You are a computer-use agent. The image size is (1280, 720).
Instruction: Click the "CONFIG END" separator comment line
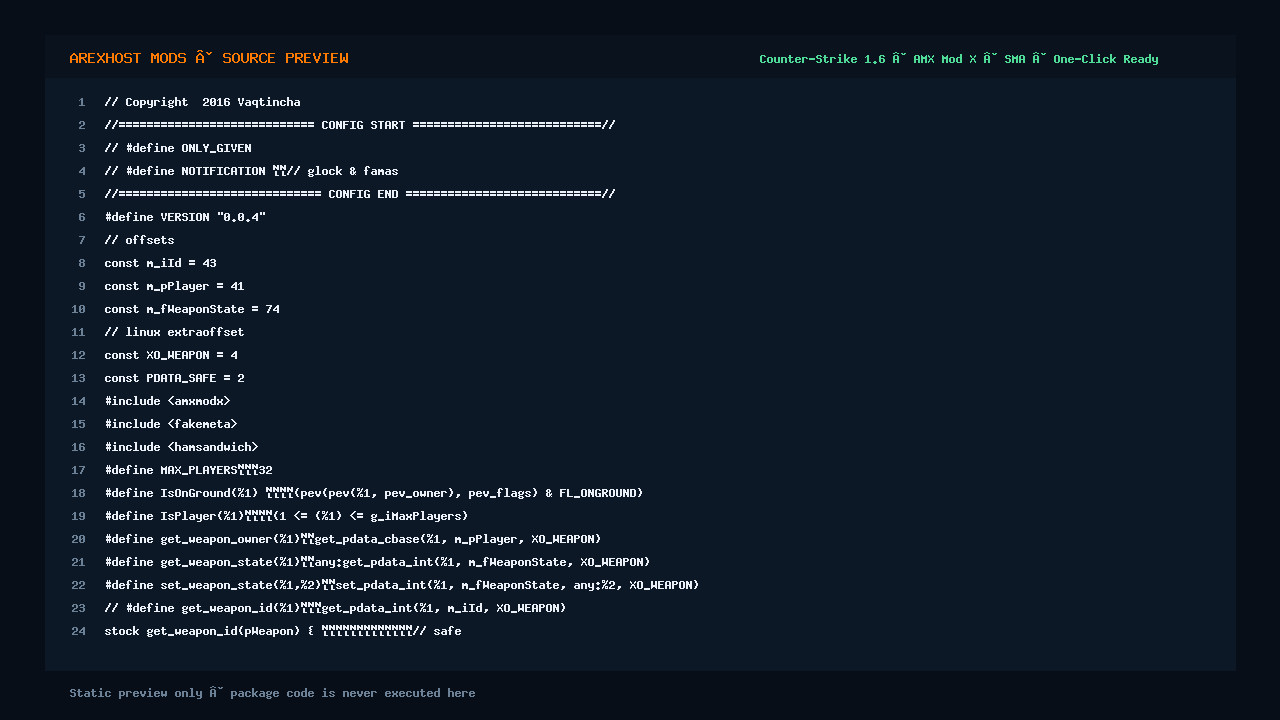click(x=360, y=194)
